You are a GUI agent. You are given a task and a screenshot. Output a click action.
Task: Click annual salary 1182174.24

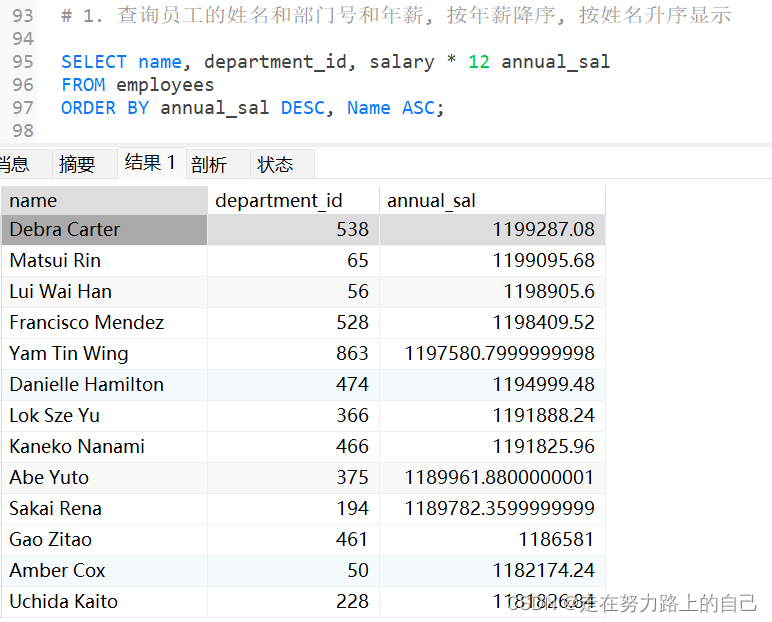click(492, 571)
